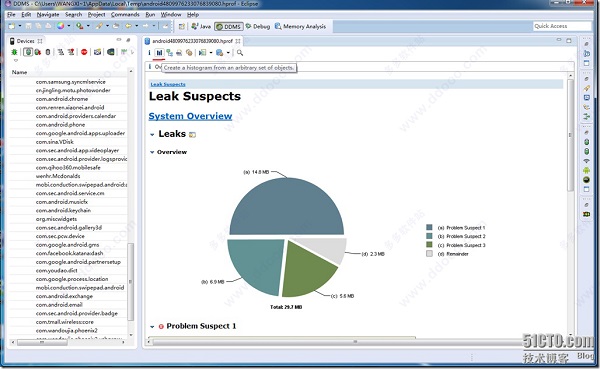Click the debug selected process bug icon
The height and width of the screenshot is (369, 600).
(14, 52)
